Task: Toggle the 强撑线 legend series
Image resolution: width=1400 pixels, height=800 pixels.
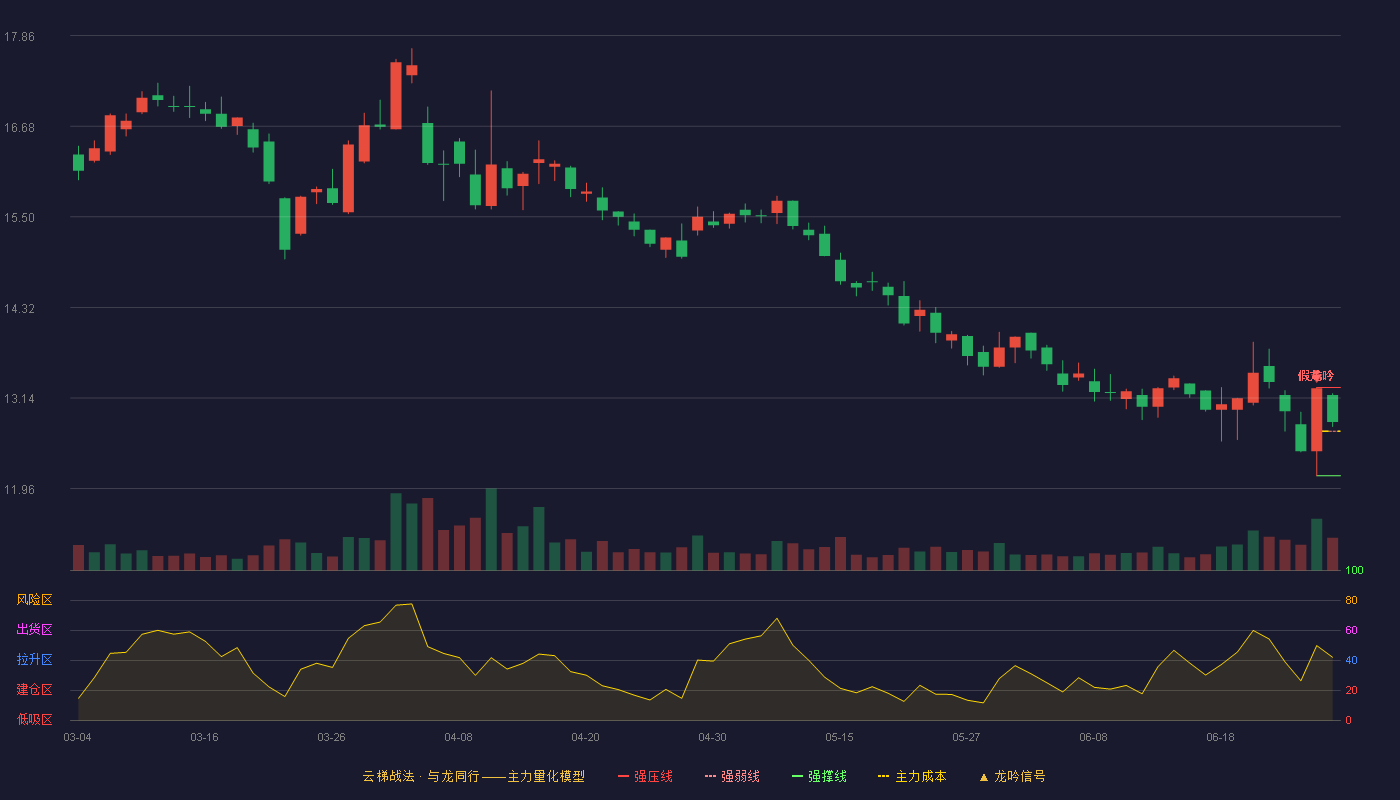Action: coord(819,776)
